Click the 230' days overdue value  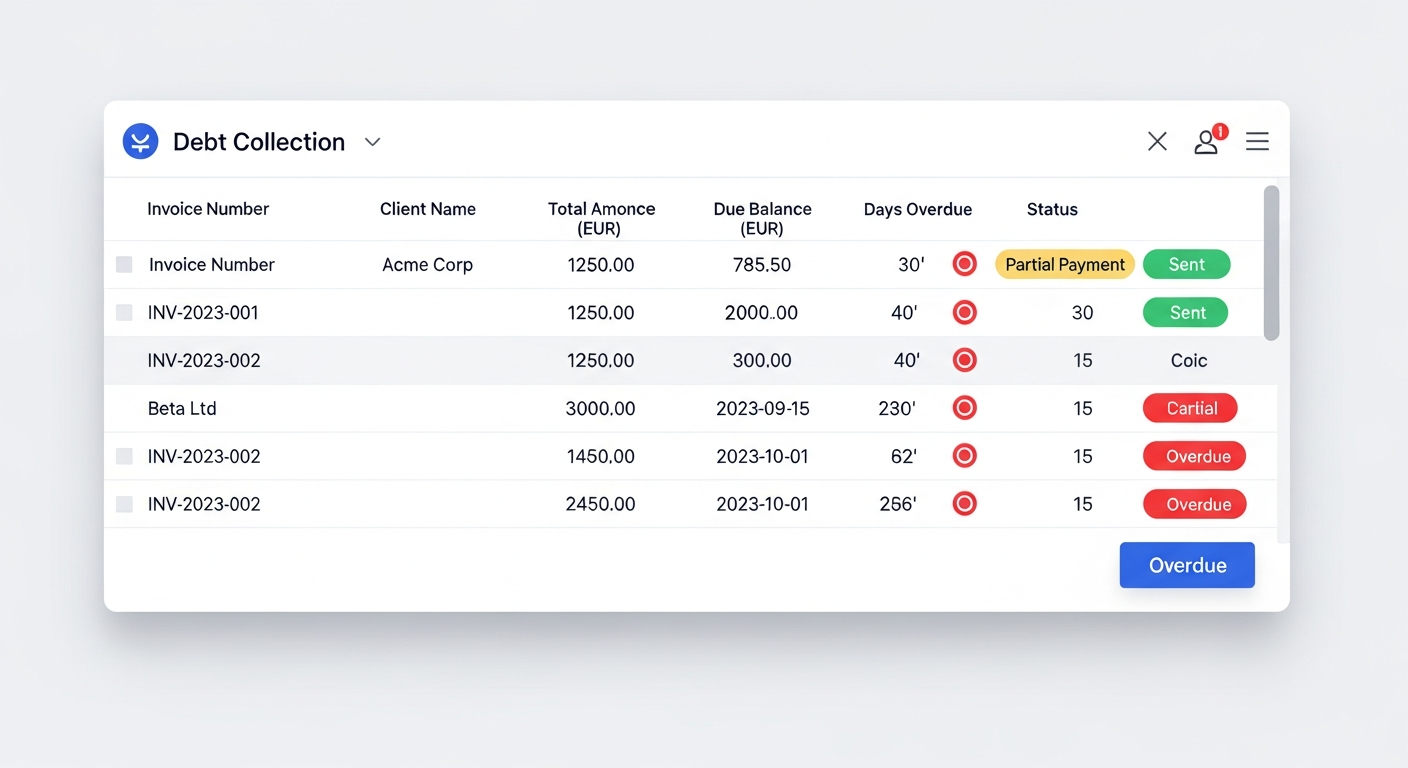(x=896, y=409)
